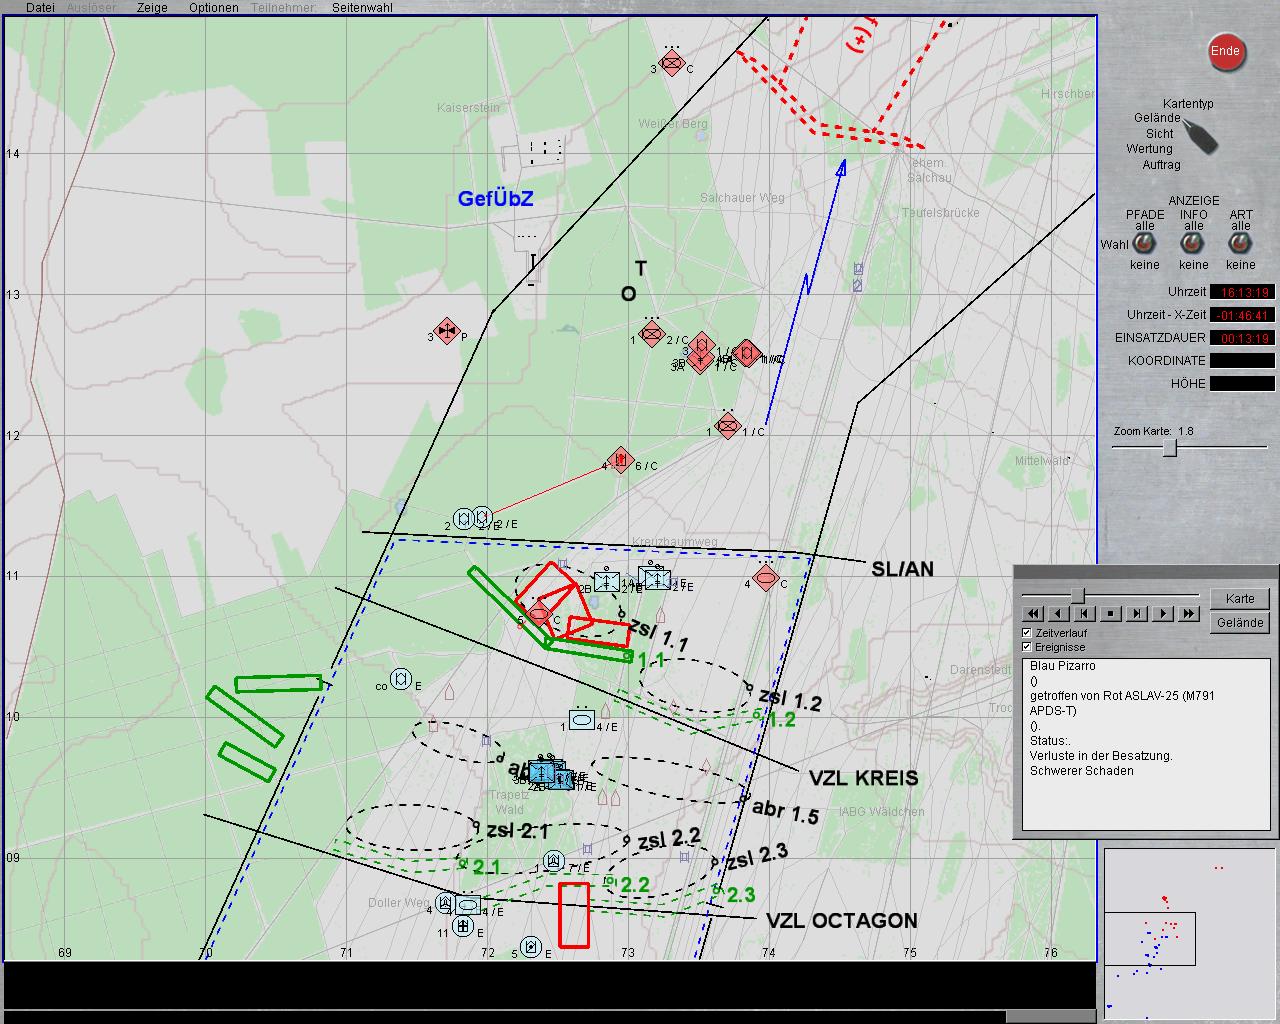
Task: Click the red Ende button
Action: [1225, 52]
